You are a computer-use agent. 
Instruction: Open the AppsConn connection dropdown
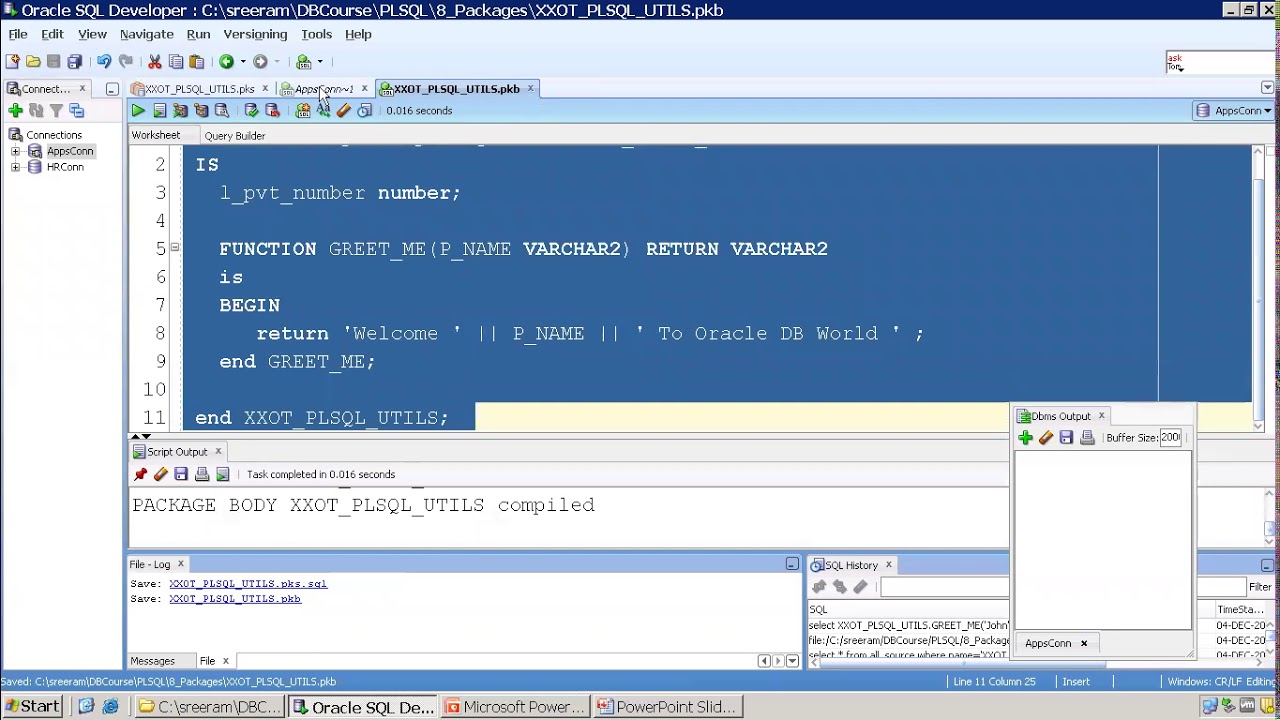(x=1234, y=111)
